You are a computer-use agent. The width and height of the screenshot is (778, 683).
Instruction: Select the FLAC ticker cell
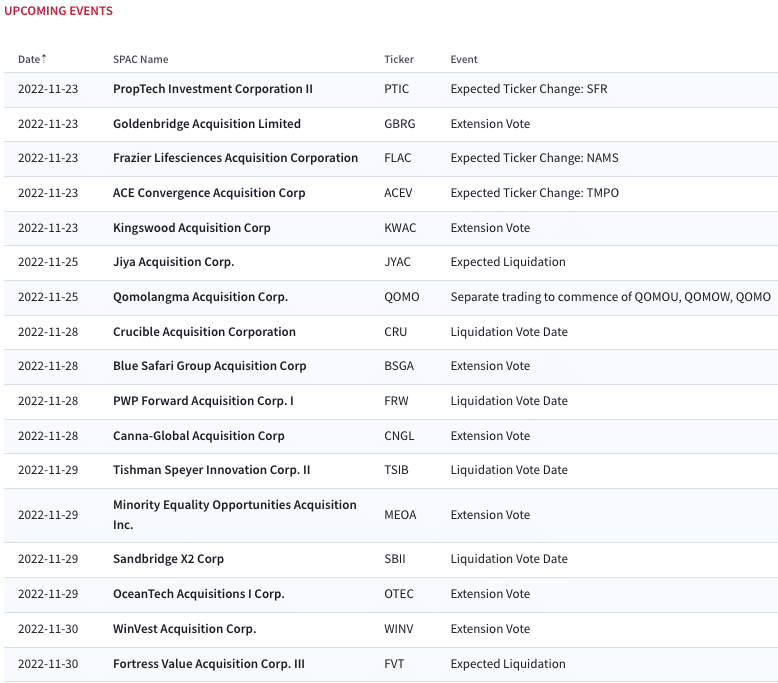point(397,158)
